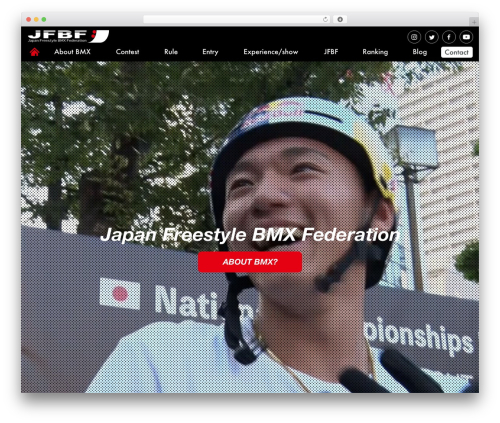Open the Facebook social icon
500x423 pixels.
click(449, 37)
